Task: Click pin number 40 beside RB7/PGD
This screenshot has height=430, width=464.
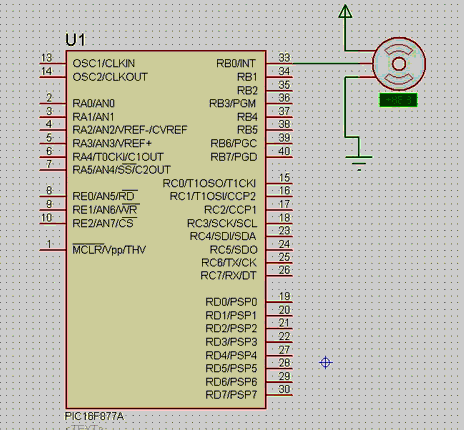Action: [x=284, y=151]
